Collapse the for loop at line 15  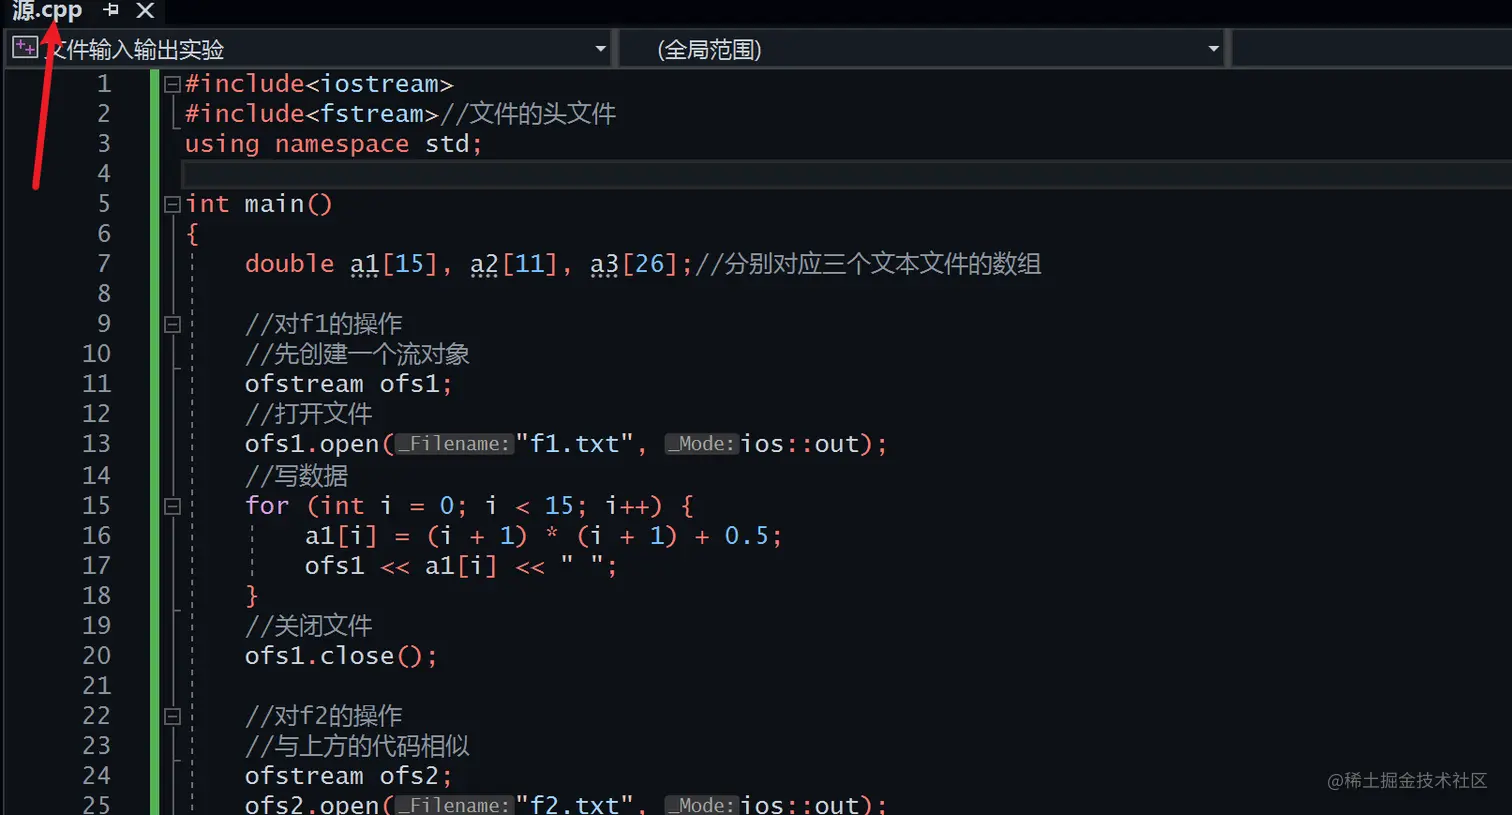point(172,506)
